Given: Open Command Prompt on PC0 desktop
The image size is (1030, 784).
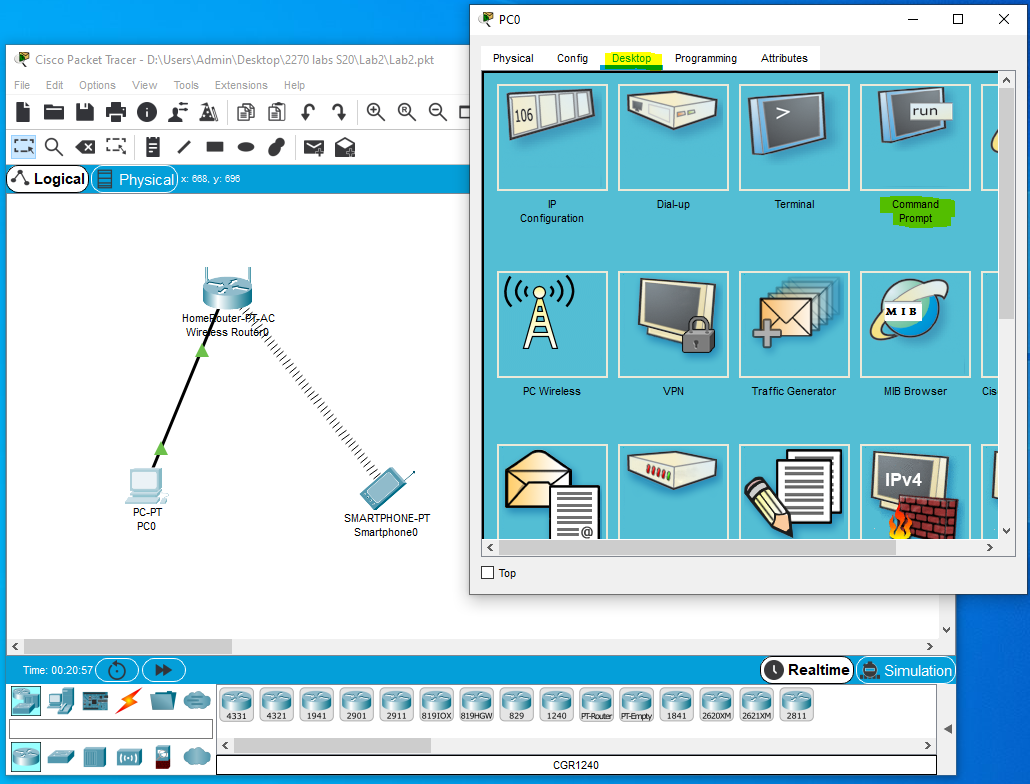Looking at the screenshot, I should click(914, 137).
